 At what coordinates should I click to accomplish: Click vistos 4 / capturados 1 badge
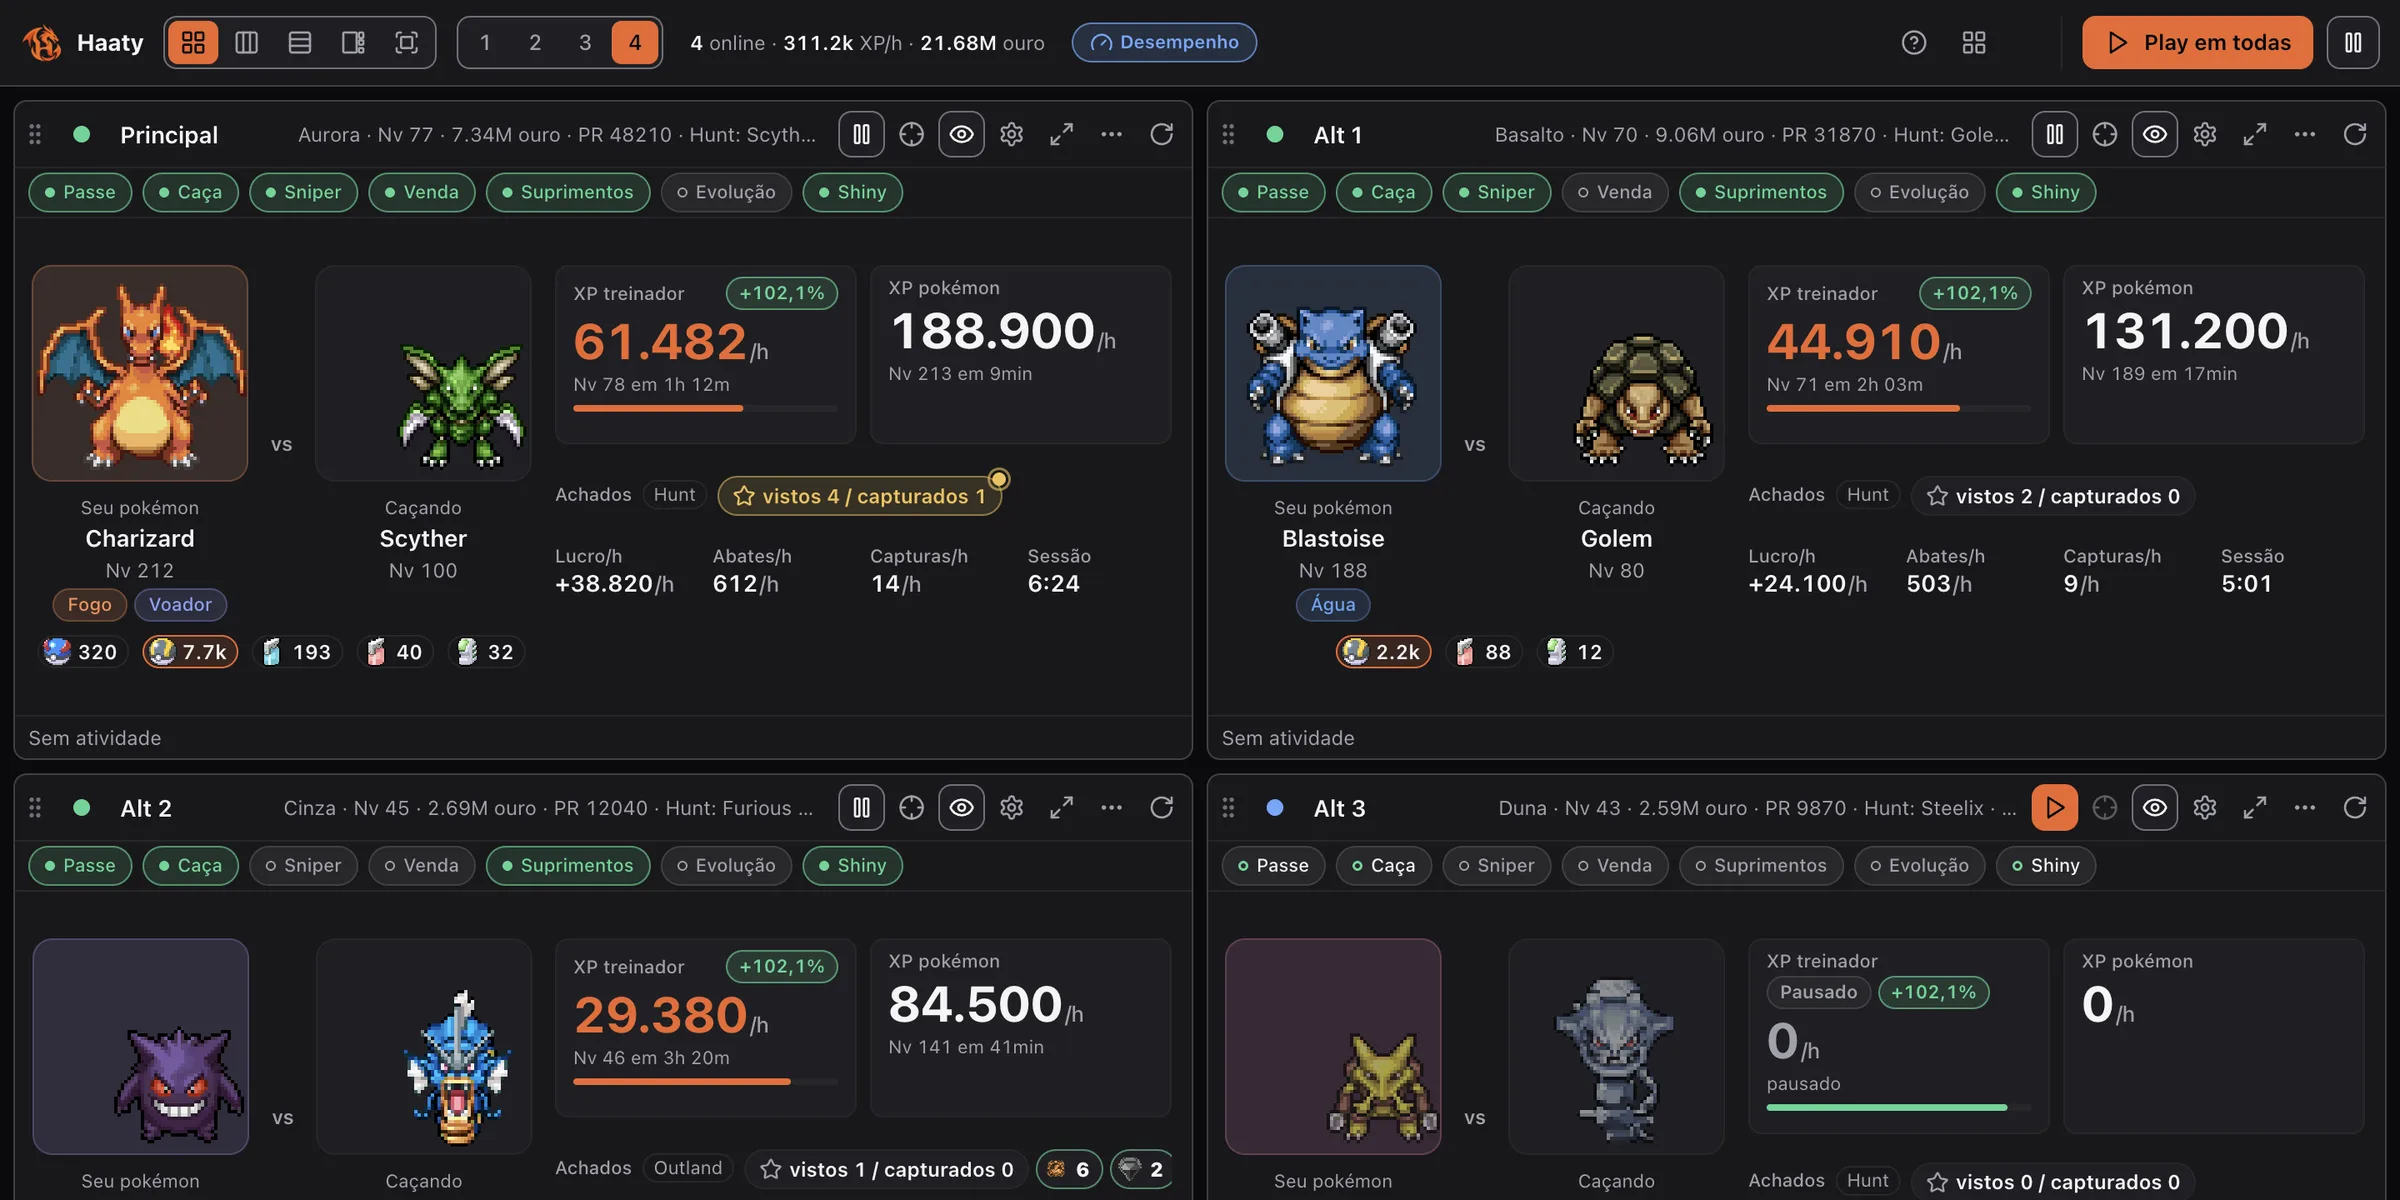[859, 496]
